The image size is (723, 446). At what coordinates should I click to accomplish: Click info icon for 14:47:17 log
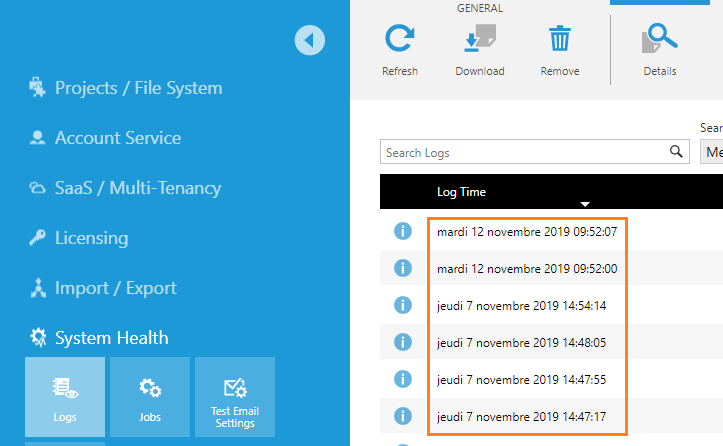403,416
